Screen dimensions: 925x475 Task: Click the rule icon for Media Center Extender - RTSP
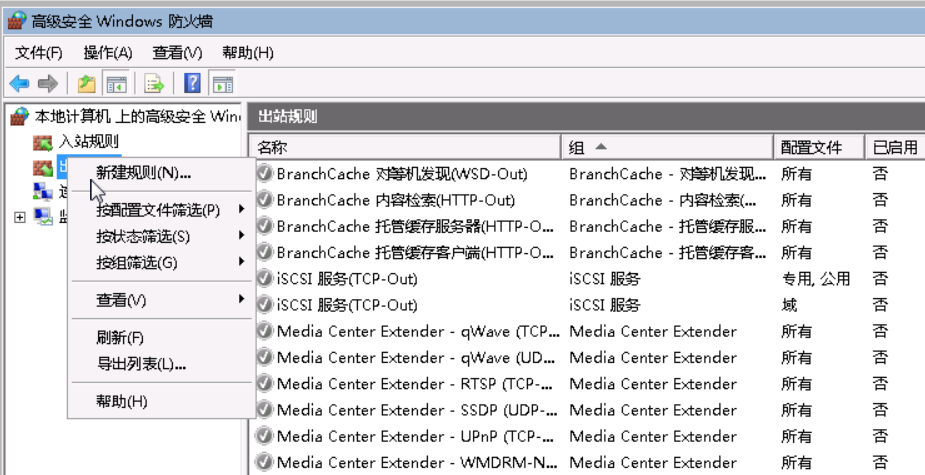pyautogui.click(x=265, y=384)
